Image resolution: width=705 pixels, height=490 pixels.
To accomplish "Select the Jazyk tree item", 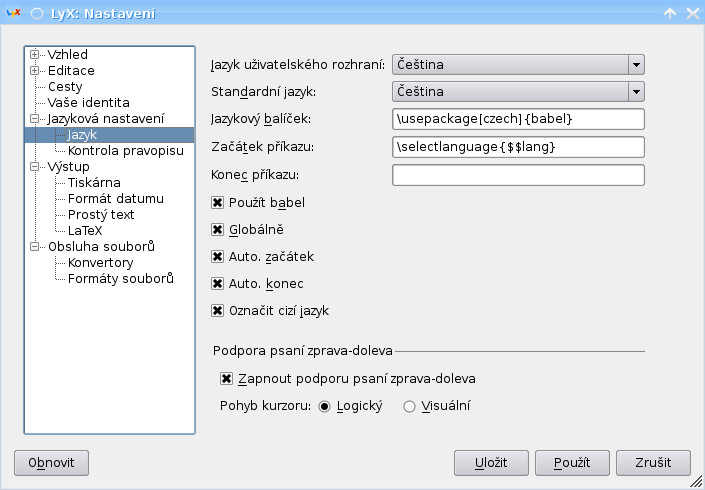I will [x=82, y=135].
